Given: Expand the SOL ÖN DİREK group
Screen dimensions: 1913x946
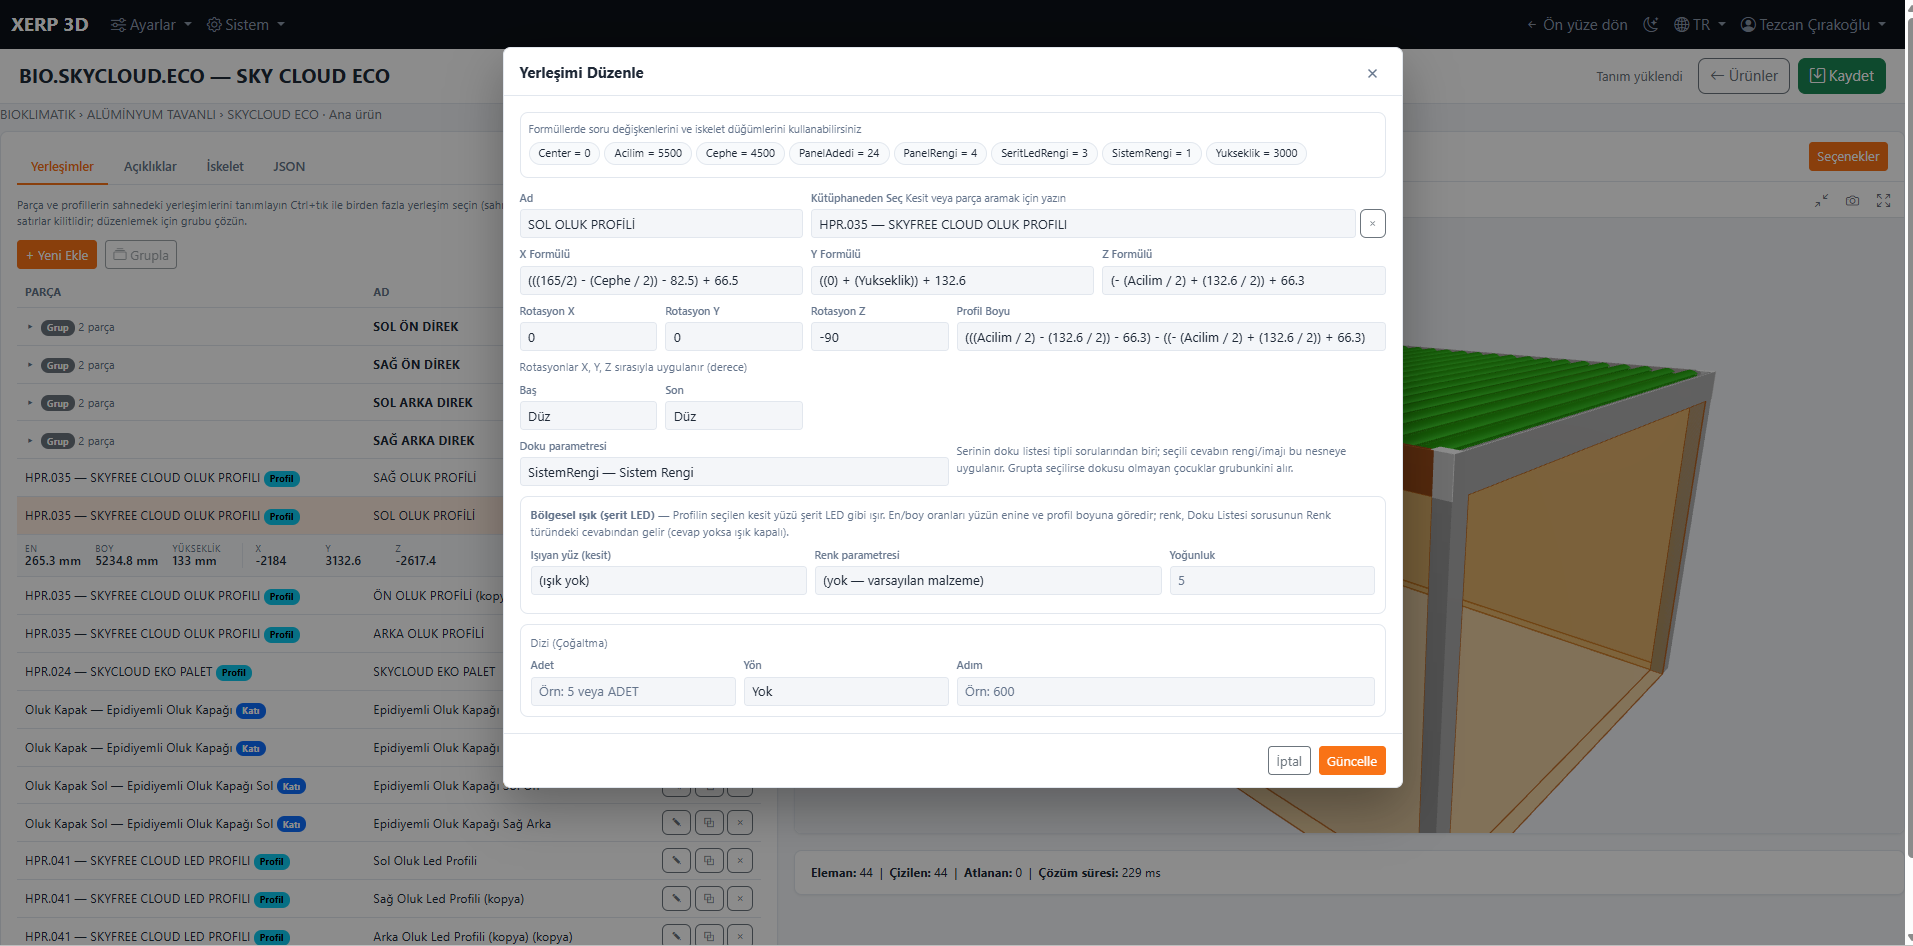Looking at the screenshot, I should pos(30,327).
